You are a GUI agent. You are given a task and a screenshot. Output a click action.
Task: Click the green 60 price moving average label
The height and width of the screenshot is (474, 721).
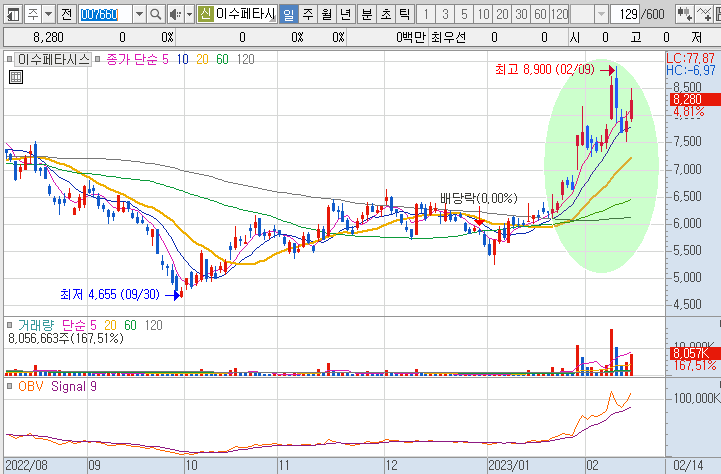222,59
